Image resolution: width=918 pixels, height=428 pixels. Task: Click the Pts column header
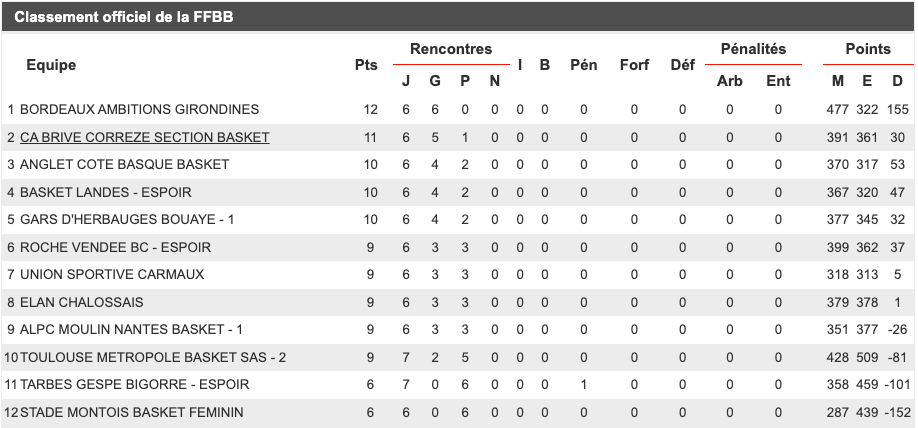pos(366,65)
